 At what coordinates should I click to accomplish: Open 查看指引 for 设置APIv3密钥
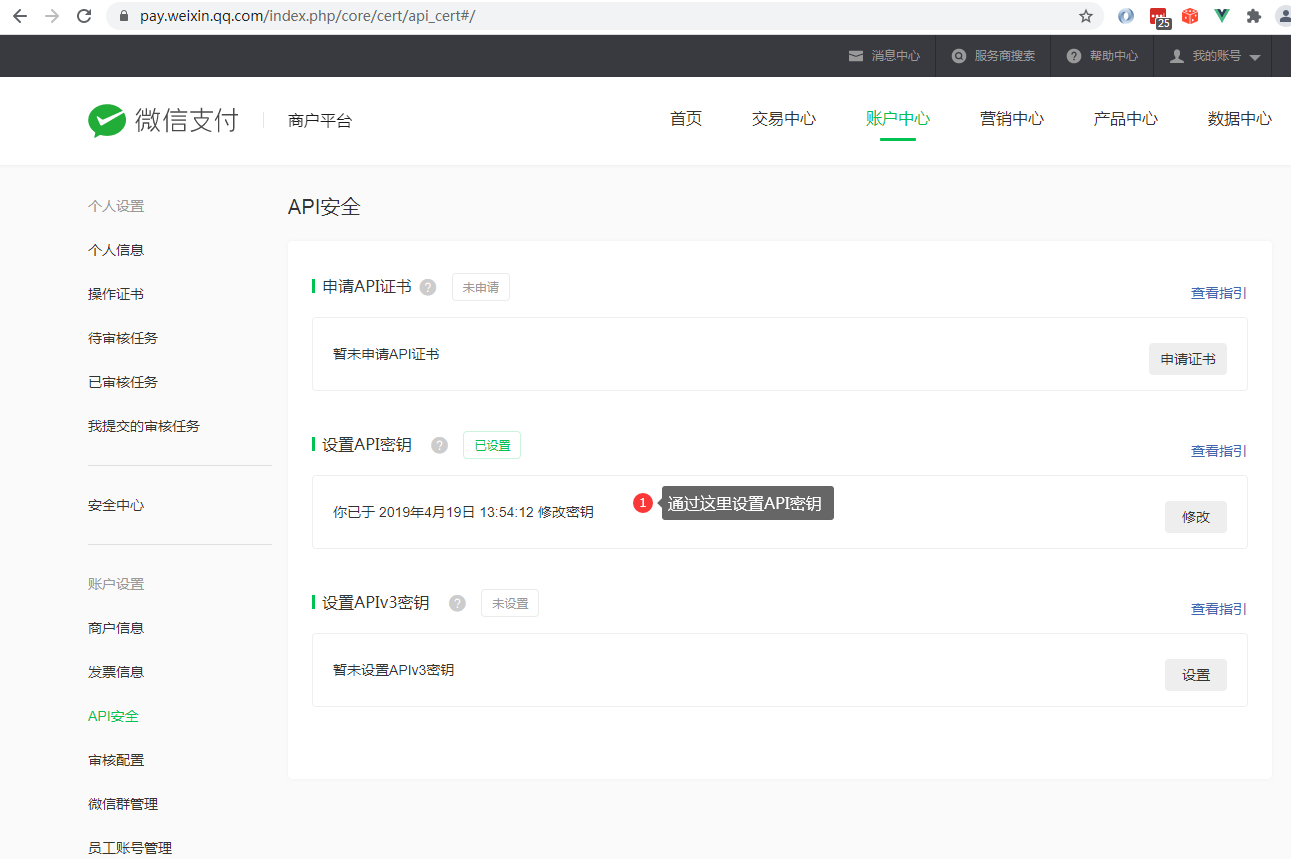pos(1218,609)
